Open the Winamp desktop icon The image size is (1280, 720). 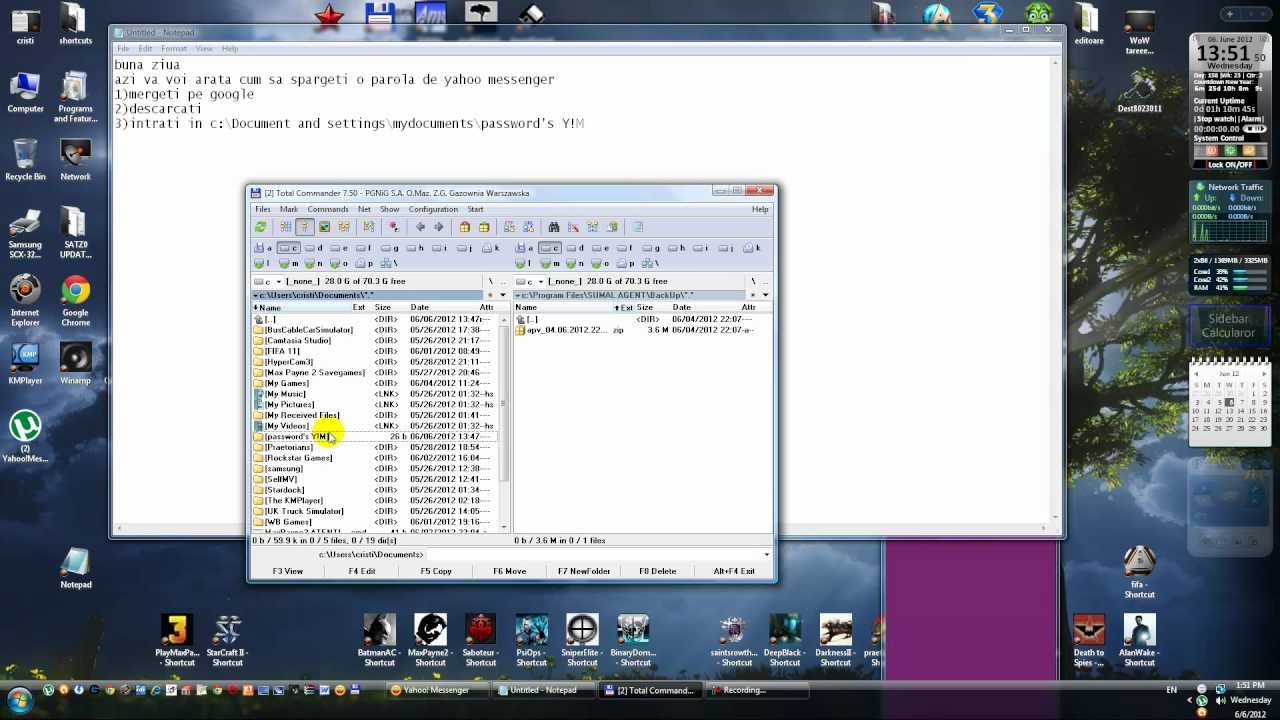tap(75, 364)
